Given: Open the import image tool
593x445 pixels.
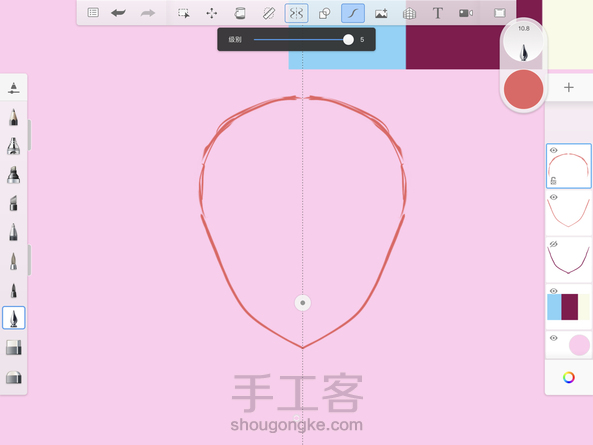Looking at the screenshot, I should tap(381, 14).
